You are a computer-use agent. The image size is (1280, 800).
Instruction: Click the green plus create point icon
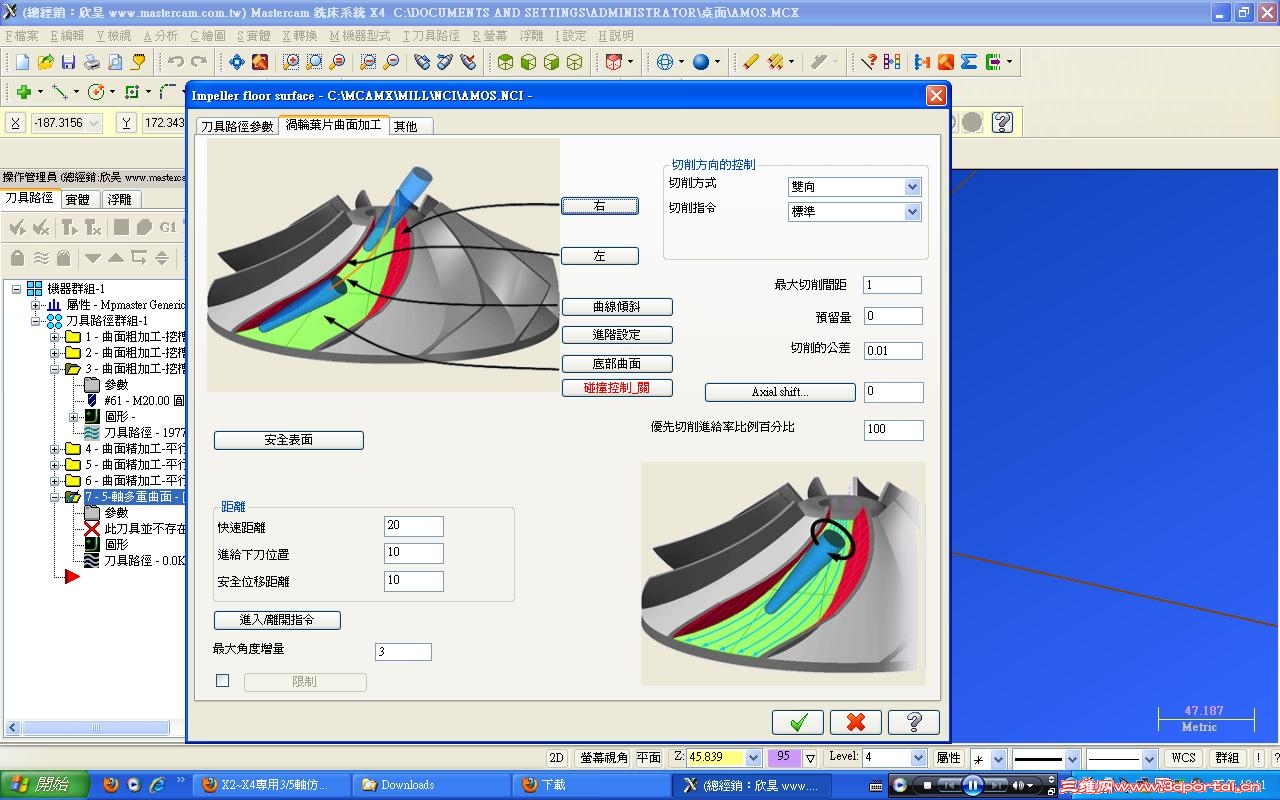pyautogui.click(x=23, y=92)
